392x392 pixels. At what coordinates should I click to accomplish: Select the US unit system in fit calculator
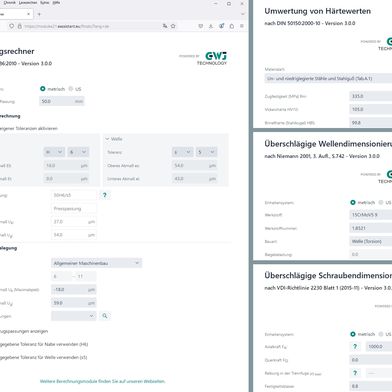[71, 89]
